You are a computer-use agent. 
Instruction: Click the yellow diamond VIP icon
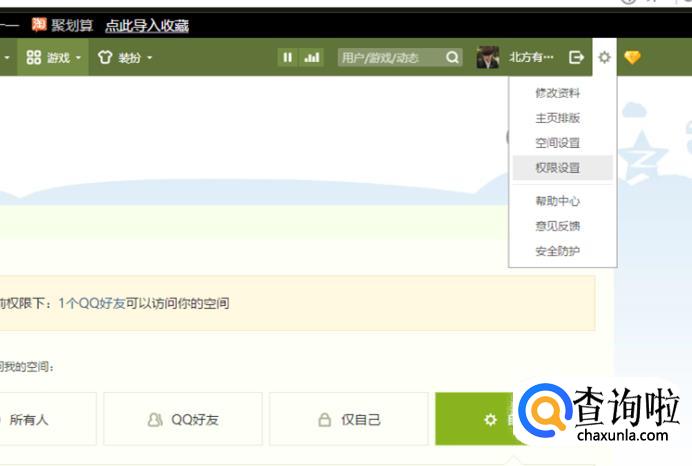(632, 58)
